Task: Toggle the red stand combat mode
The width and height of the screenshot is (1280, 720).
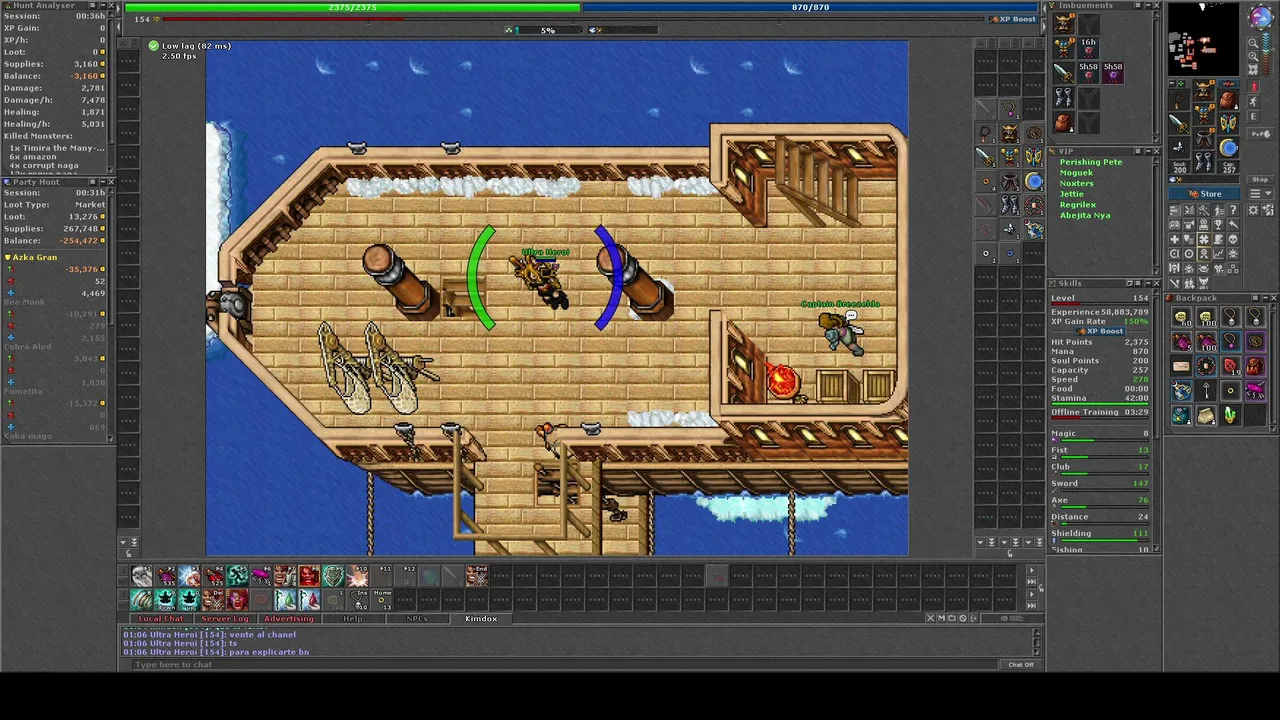Action: [x=1253, y=87]
